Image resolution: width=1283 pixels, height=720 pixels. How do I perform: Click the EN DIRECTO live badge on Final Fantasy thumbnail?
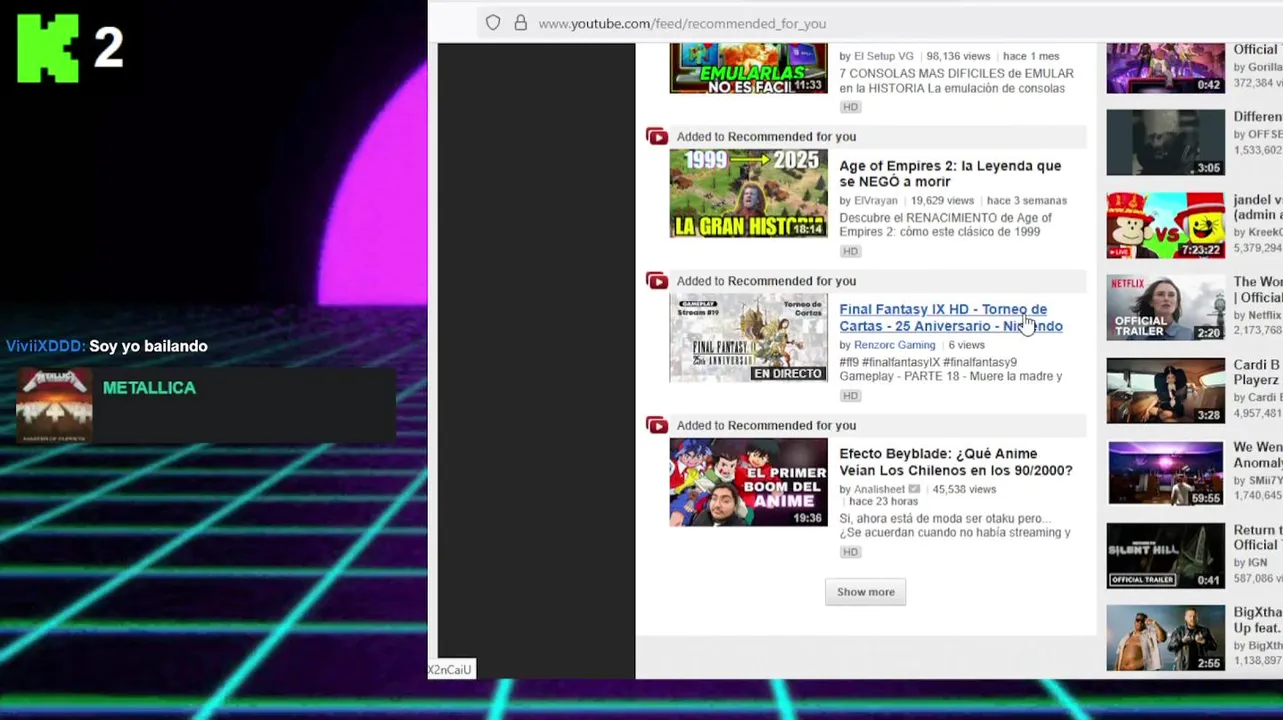click(x=788, y=373)
